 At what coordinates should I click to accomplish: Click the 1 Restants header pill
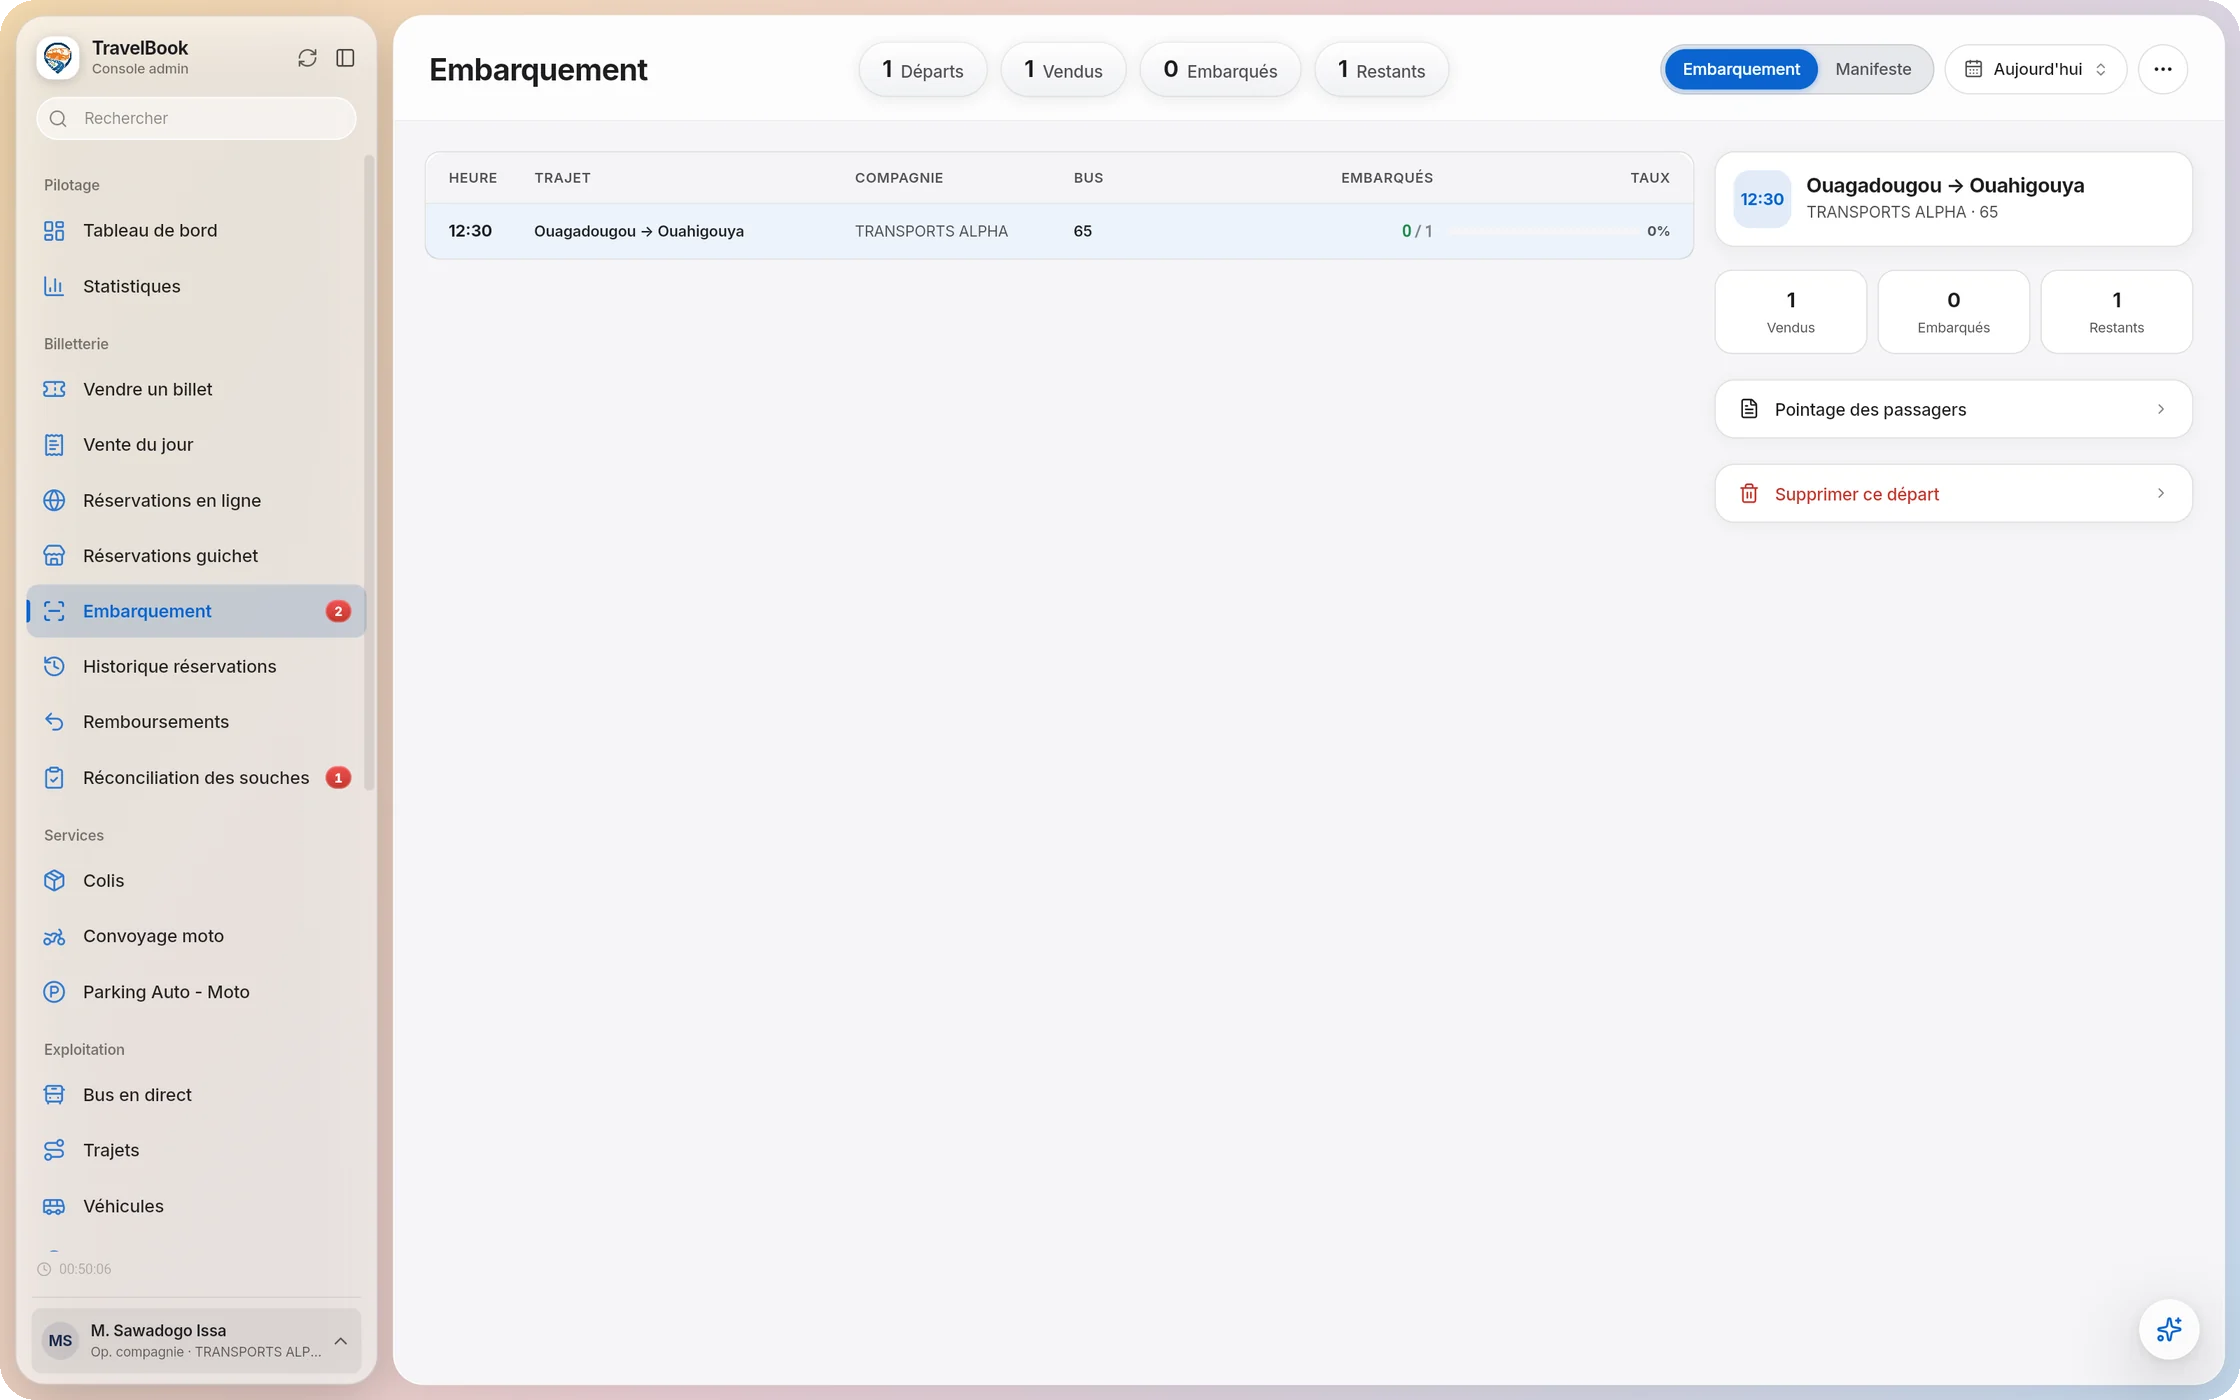(x=1381, y=70)
